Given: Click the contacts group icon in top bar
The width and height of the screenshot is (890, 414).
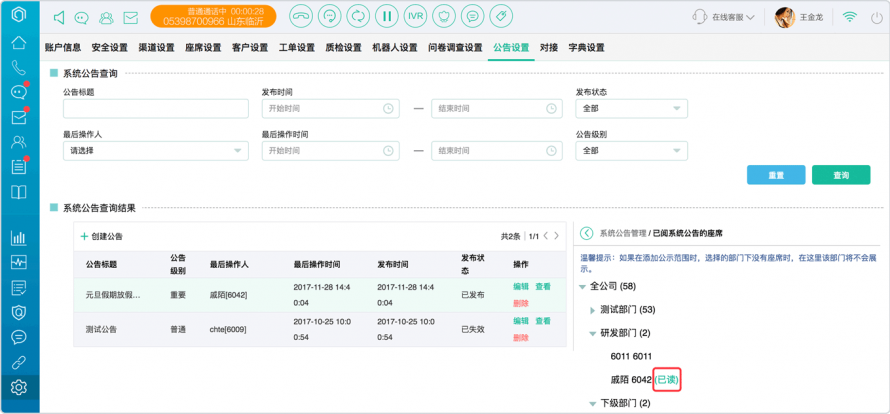Looking at the screenshot, I should [x=106, y=18].
